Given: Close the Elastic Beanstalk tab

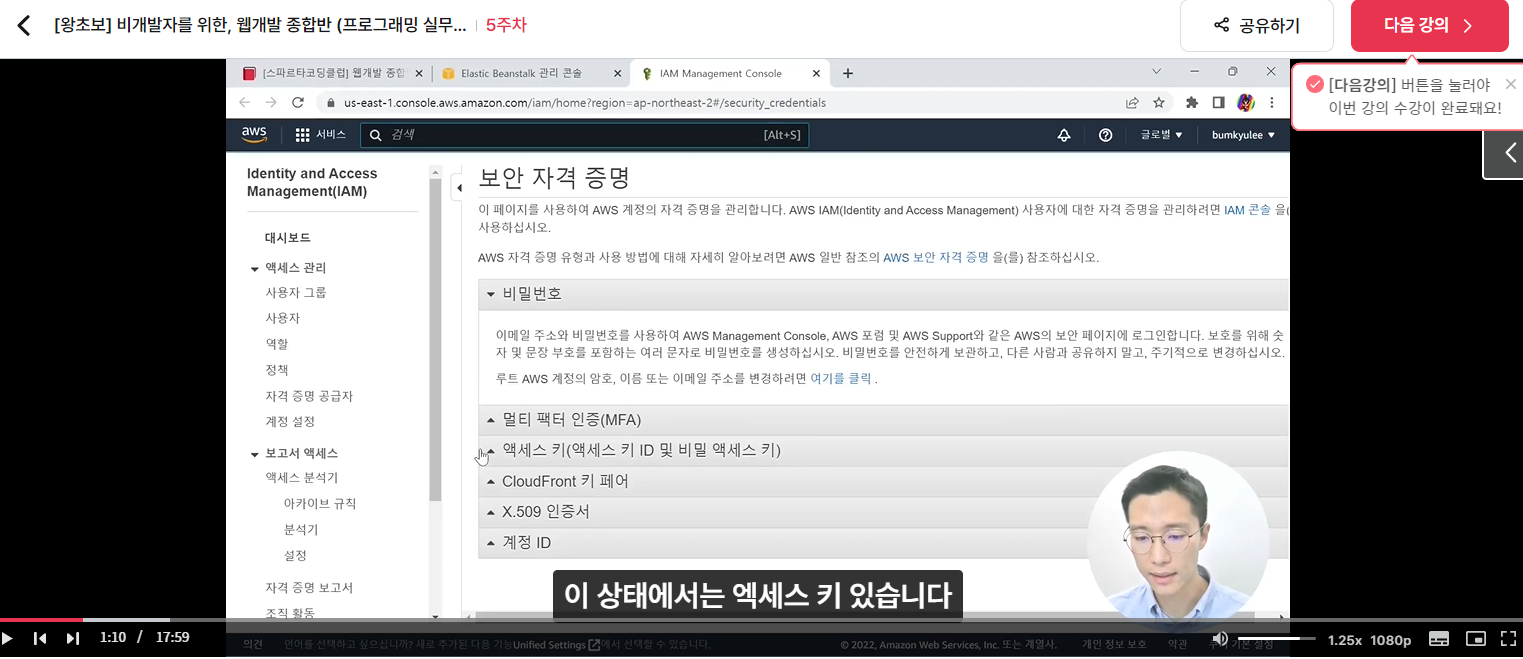Looking at the screenshot, I should pos(617,73).
